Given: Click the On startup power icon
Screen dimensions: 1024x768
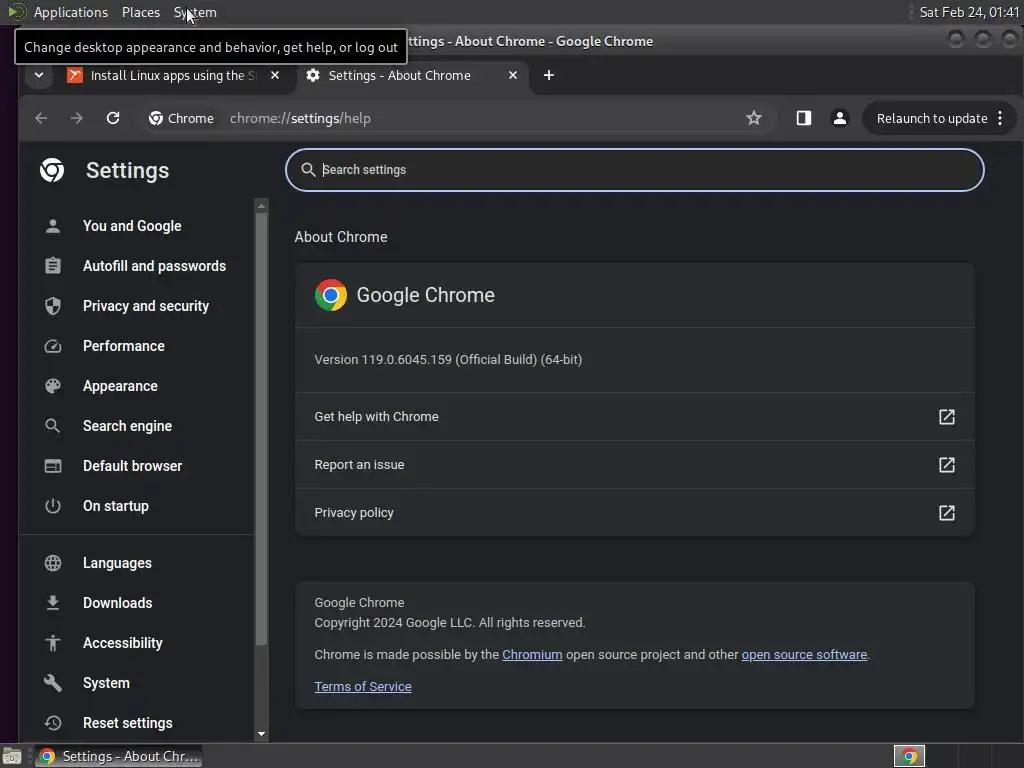Looking at the screenshot, I should (53, 506).
